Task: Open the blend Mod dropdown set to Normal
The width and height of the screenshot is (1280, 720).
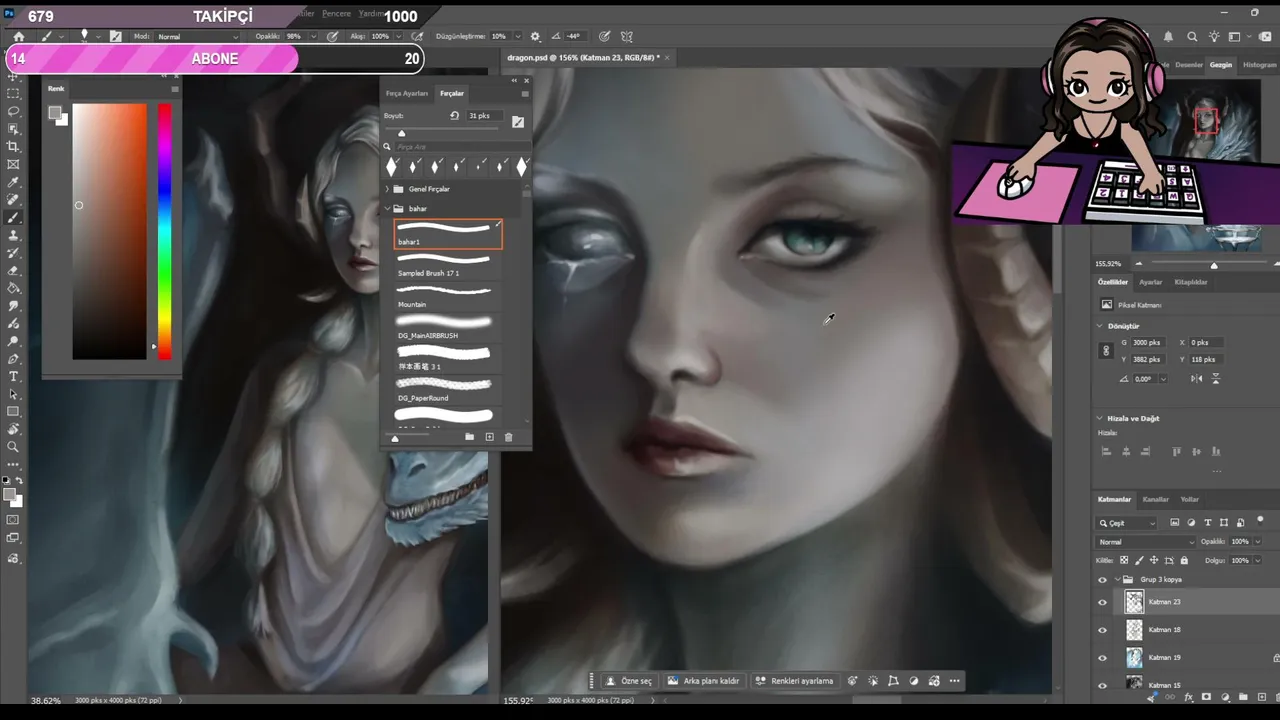Action: click(x=198, y=36)
